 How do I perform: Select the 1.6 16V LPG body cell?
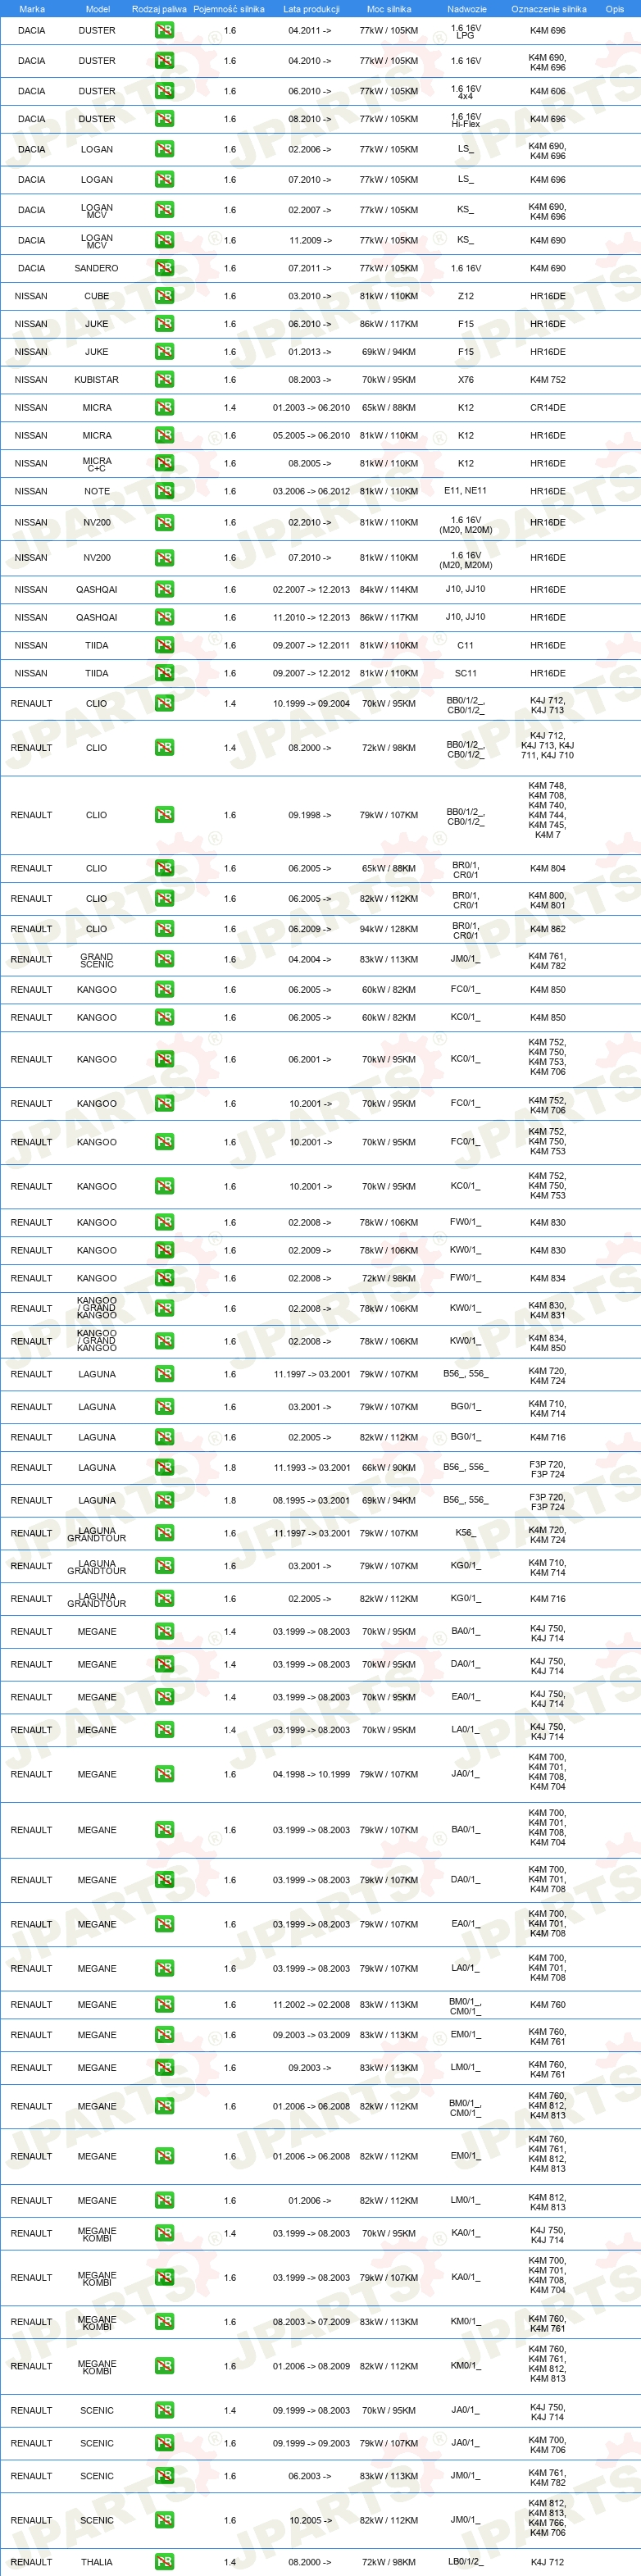(x=466, y=32)
